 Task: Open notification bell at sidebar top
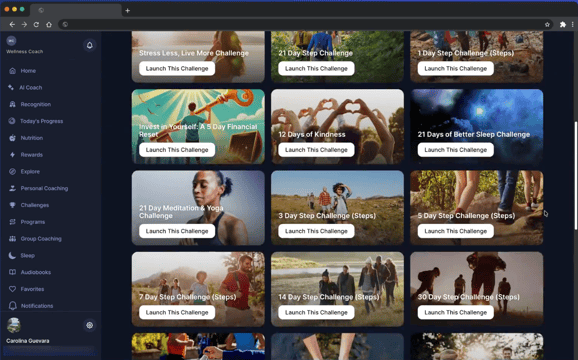90,45
